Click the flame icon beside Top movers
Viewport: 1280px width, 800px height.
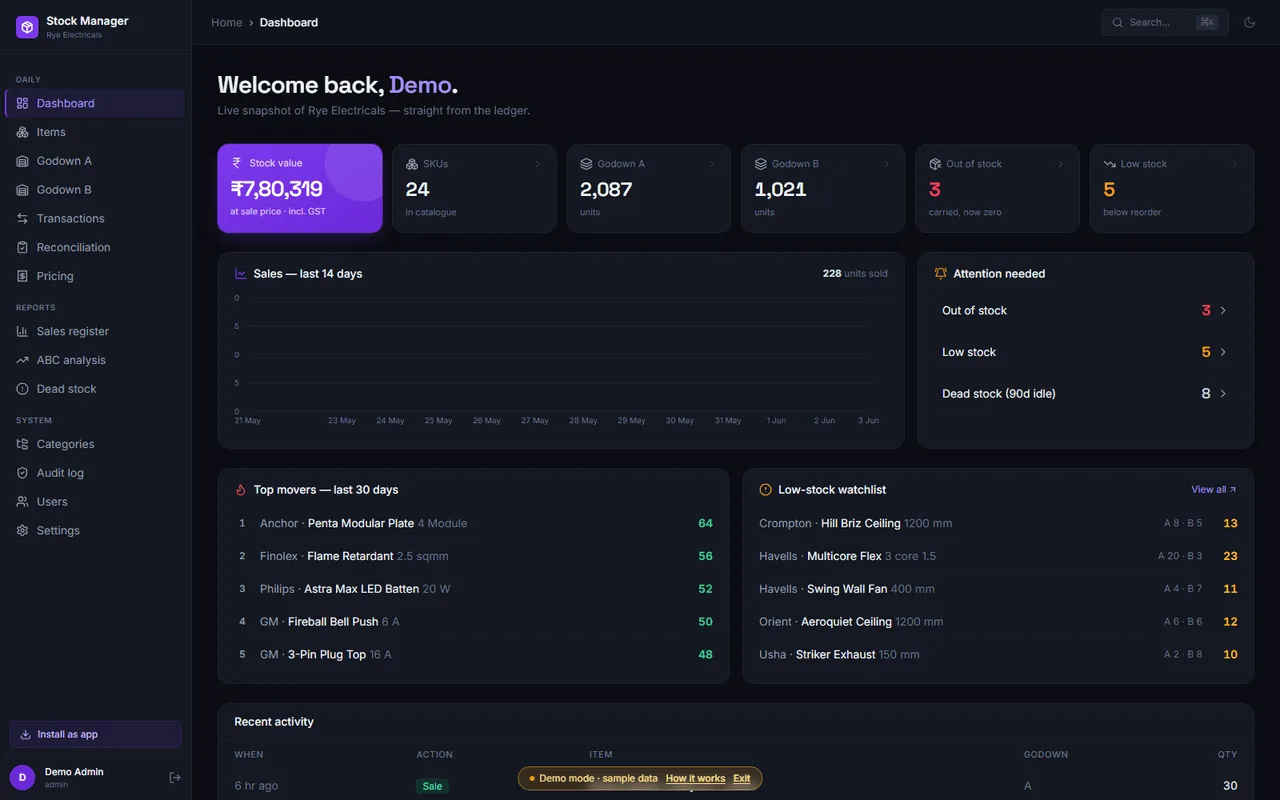point(240,490)
